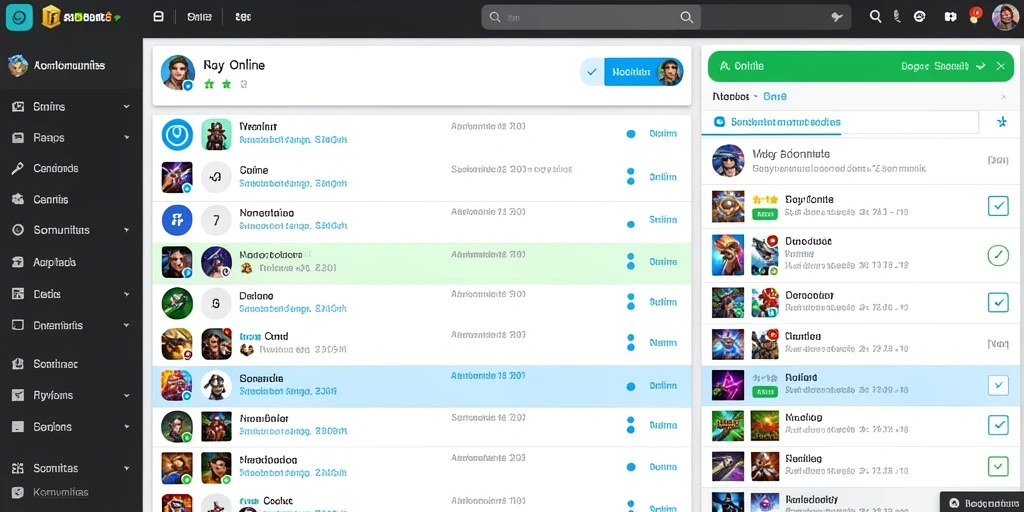1024x512 pixels.
Task: Click the Cendonds wrench icon
Action: pyautogui.click(x=18, y=168)
